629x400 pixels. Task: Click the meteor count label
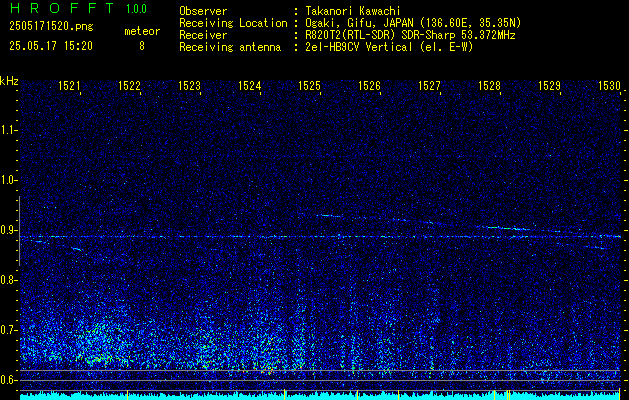pos(142,31)
